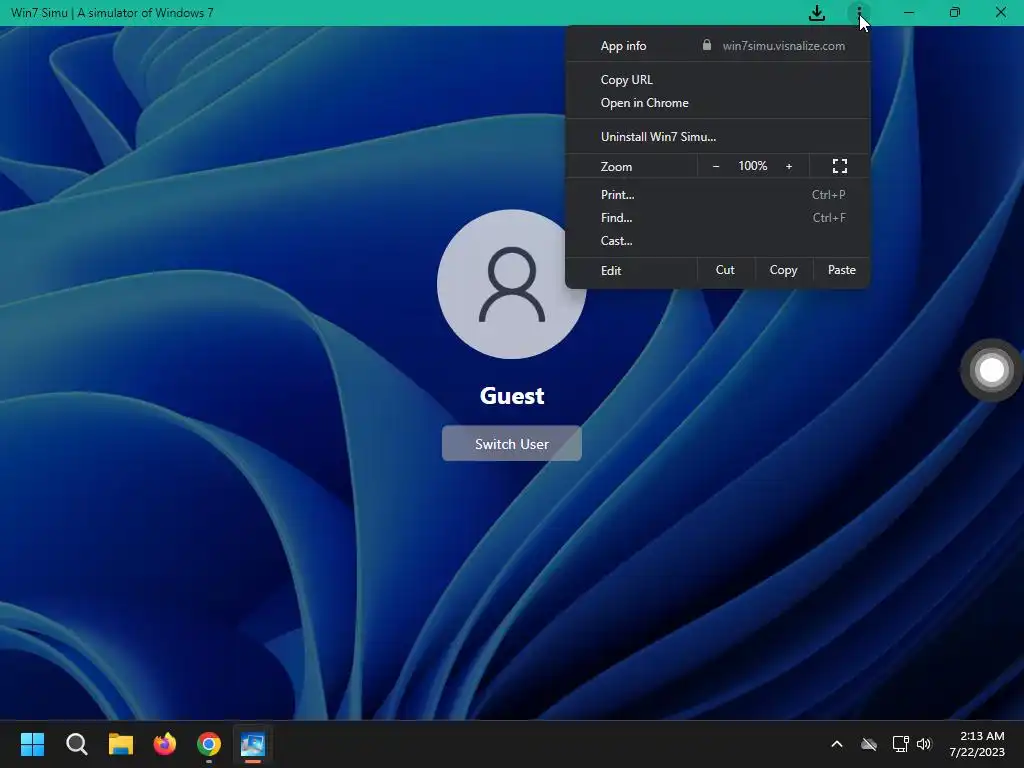Click the lock icon beside win7simu.visnalize.com
This screenshot has width=1024, height=768.
(x=707, y=45)
